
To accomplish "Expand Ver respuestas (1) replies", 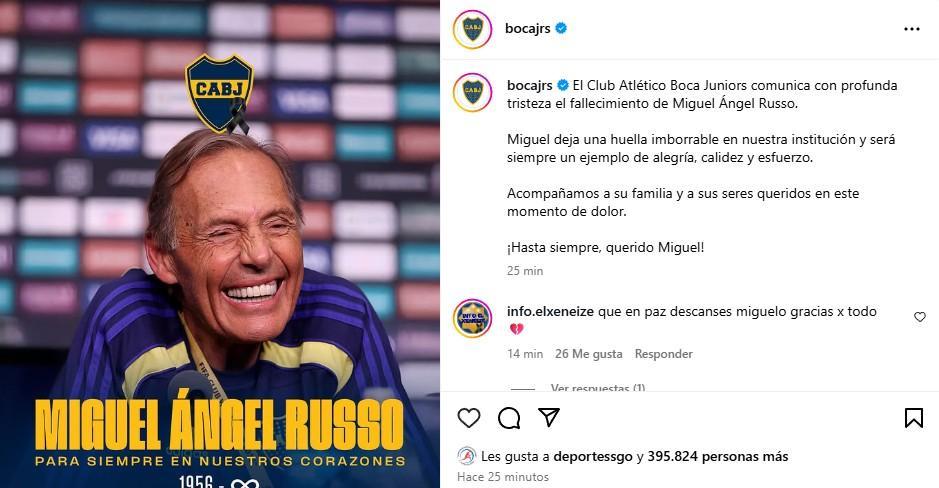I will click(598, 387).
